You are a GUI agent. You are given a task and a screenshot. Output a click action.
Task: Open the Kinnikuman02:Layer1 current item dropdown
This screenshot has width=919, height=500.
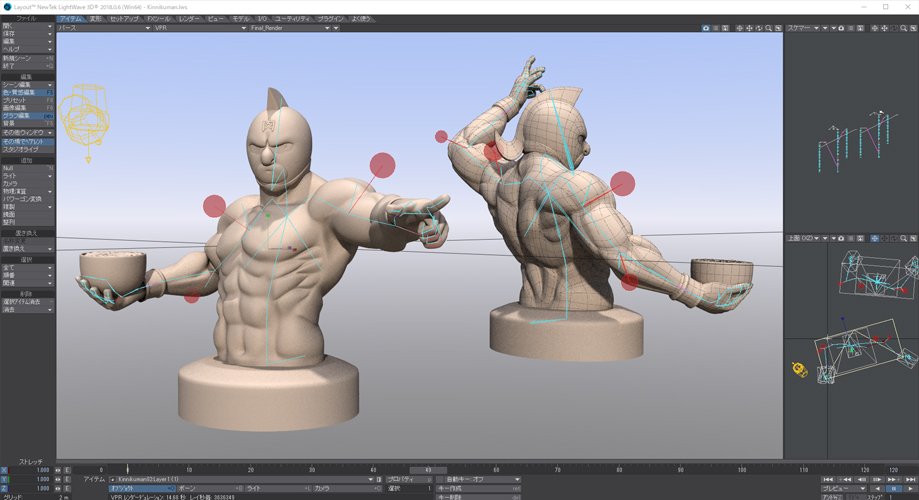[241, 479]
